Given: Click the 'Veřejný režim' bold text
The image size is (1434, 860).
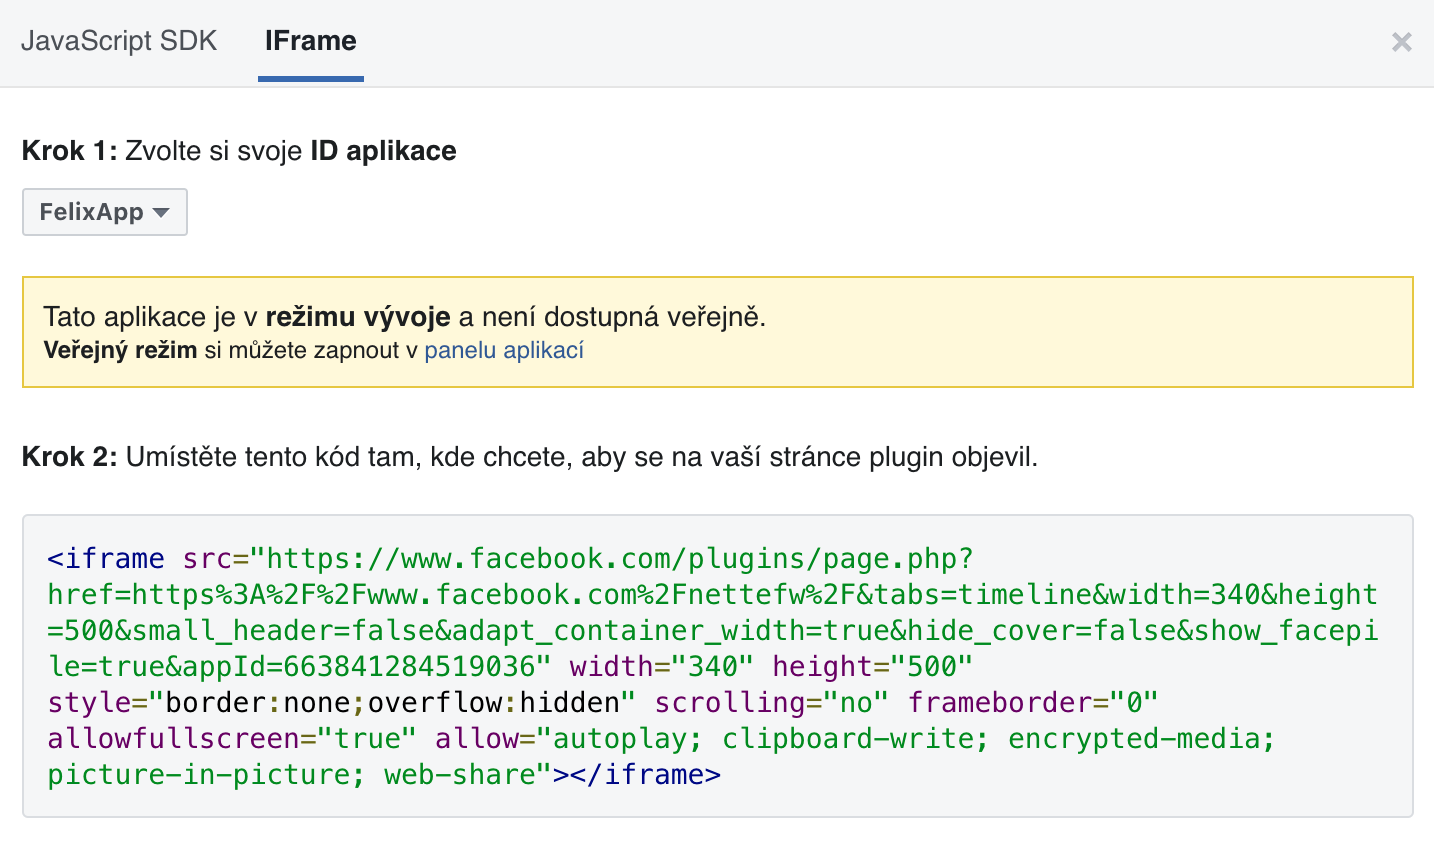Looking at the screenshot, I should click(x=121, y=350).
